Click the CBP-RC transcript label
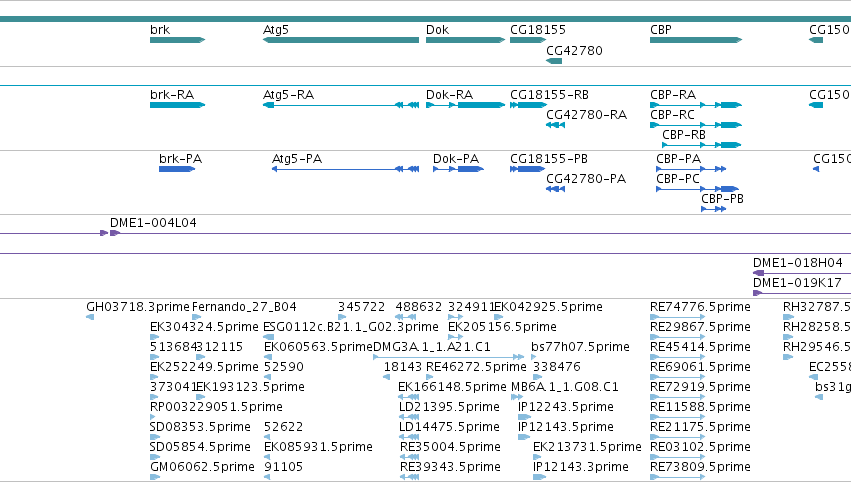 coord(672,115)
